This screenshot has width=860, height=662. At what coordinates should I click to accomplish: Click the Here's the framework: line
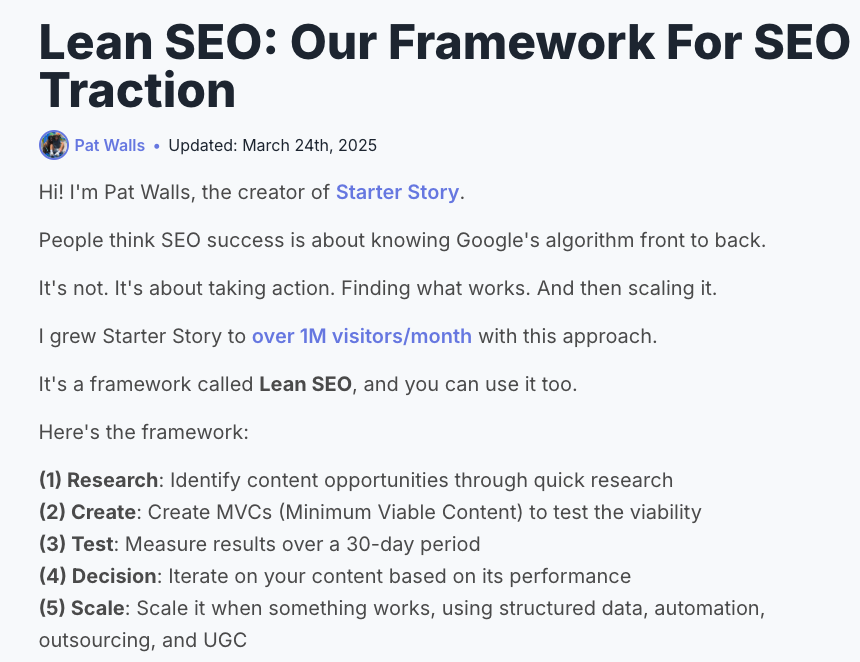pyautogui.click(x=144, y=432)
